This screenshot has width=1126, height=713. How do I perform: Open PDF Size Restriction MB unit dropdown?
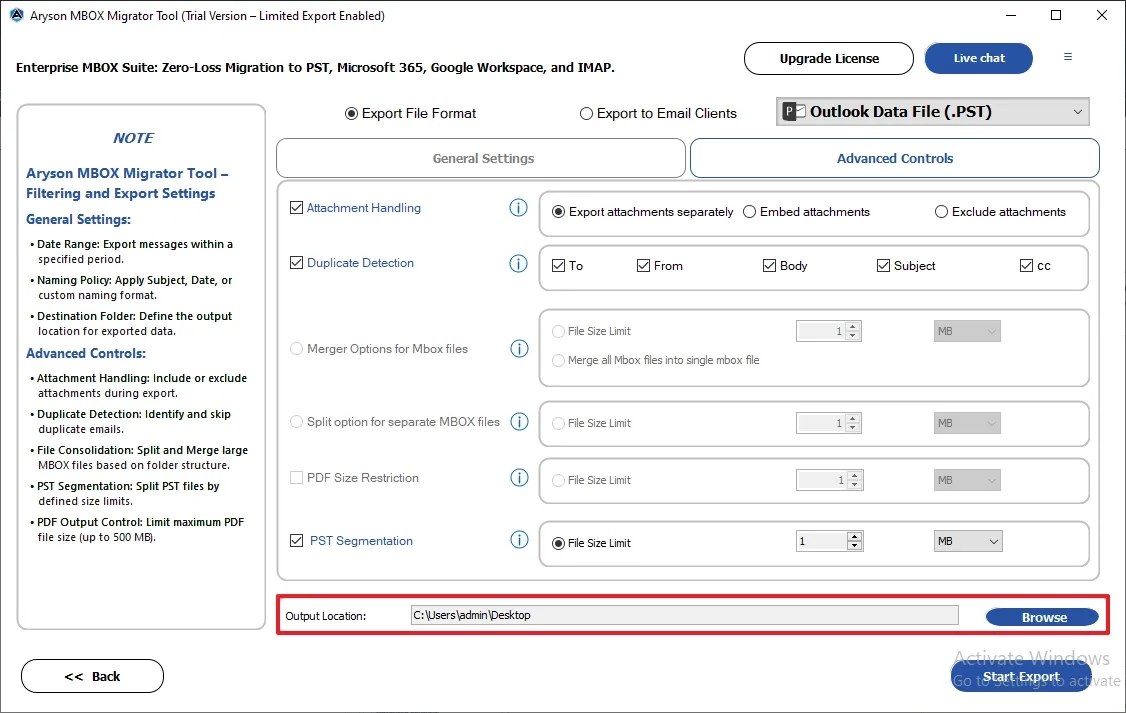click(967, 480)
